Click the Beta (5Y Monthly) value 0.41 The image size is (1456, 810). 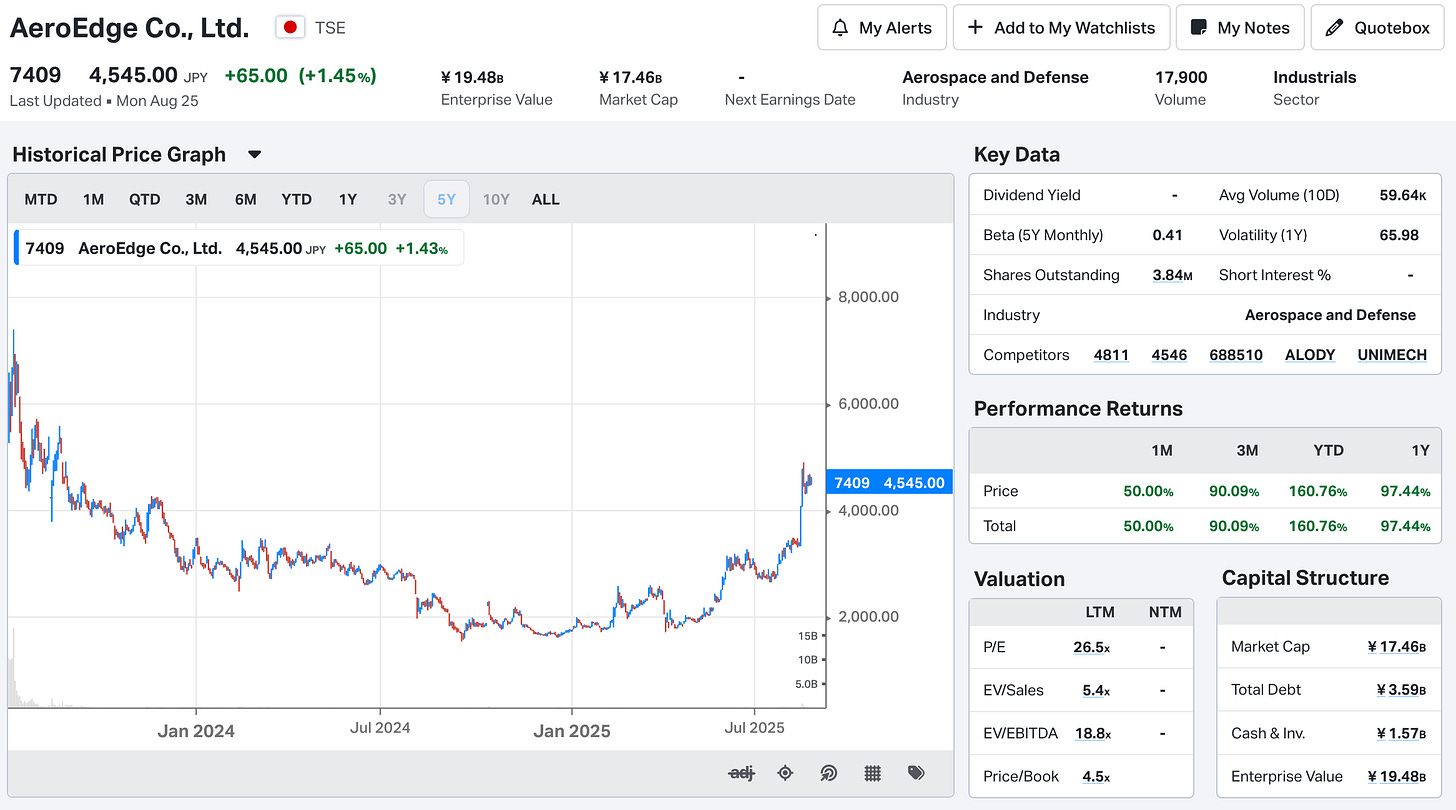[1167, 235]
